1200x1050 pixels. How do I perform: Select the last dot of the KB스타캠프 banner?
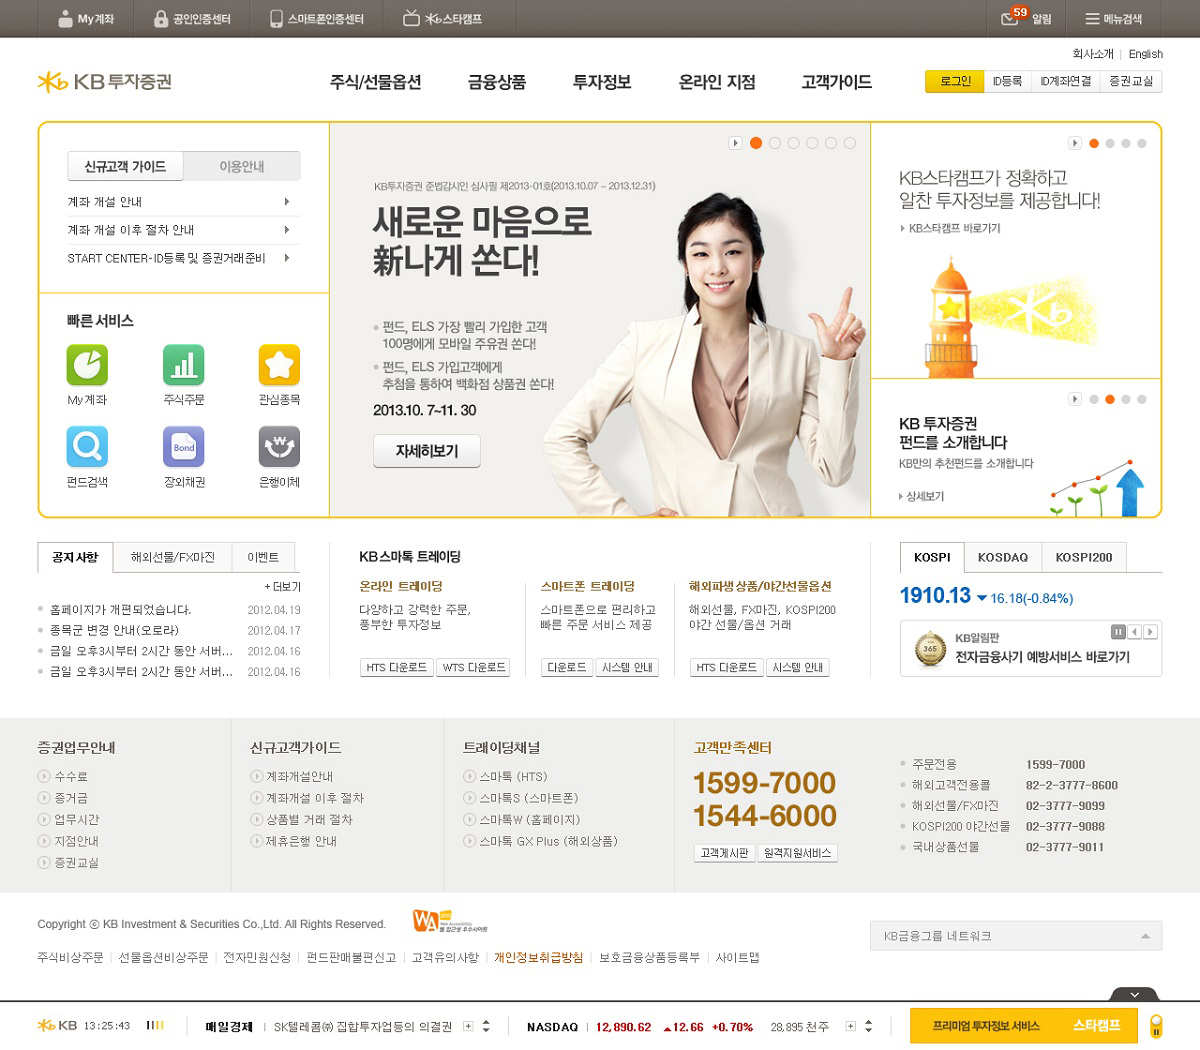(x=1142, y=143)
